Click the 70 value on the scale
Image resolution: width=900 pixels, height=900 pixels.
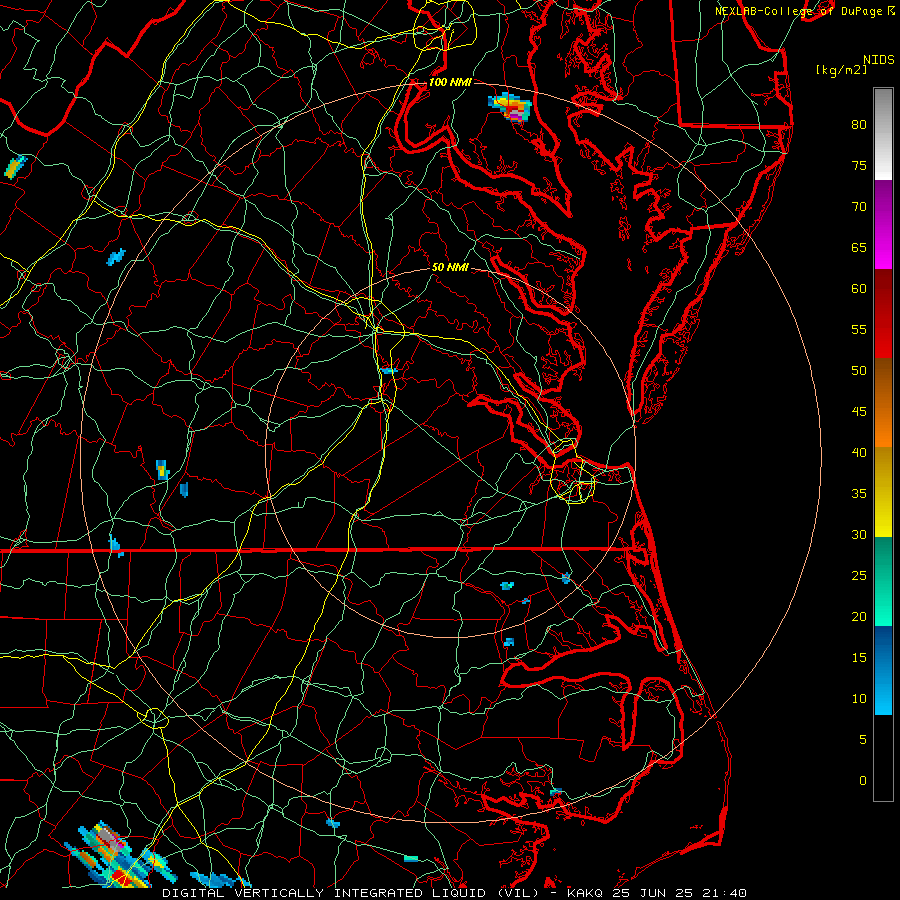859,207
